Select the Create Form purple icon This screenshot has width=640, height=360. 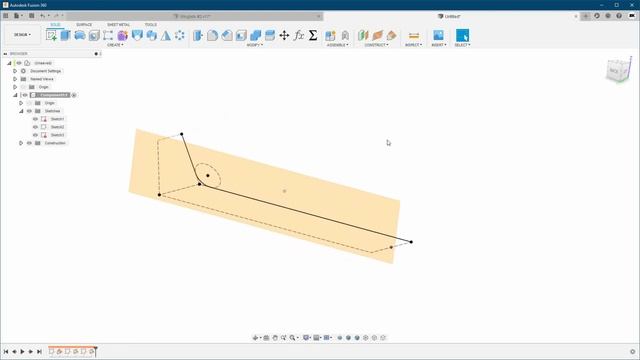(x=122, y=35)
